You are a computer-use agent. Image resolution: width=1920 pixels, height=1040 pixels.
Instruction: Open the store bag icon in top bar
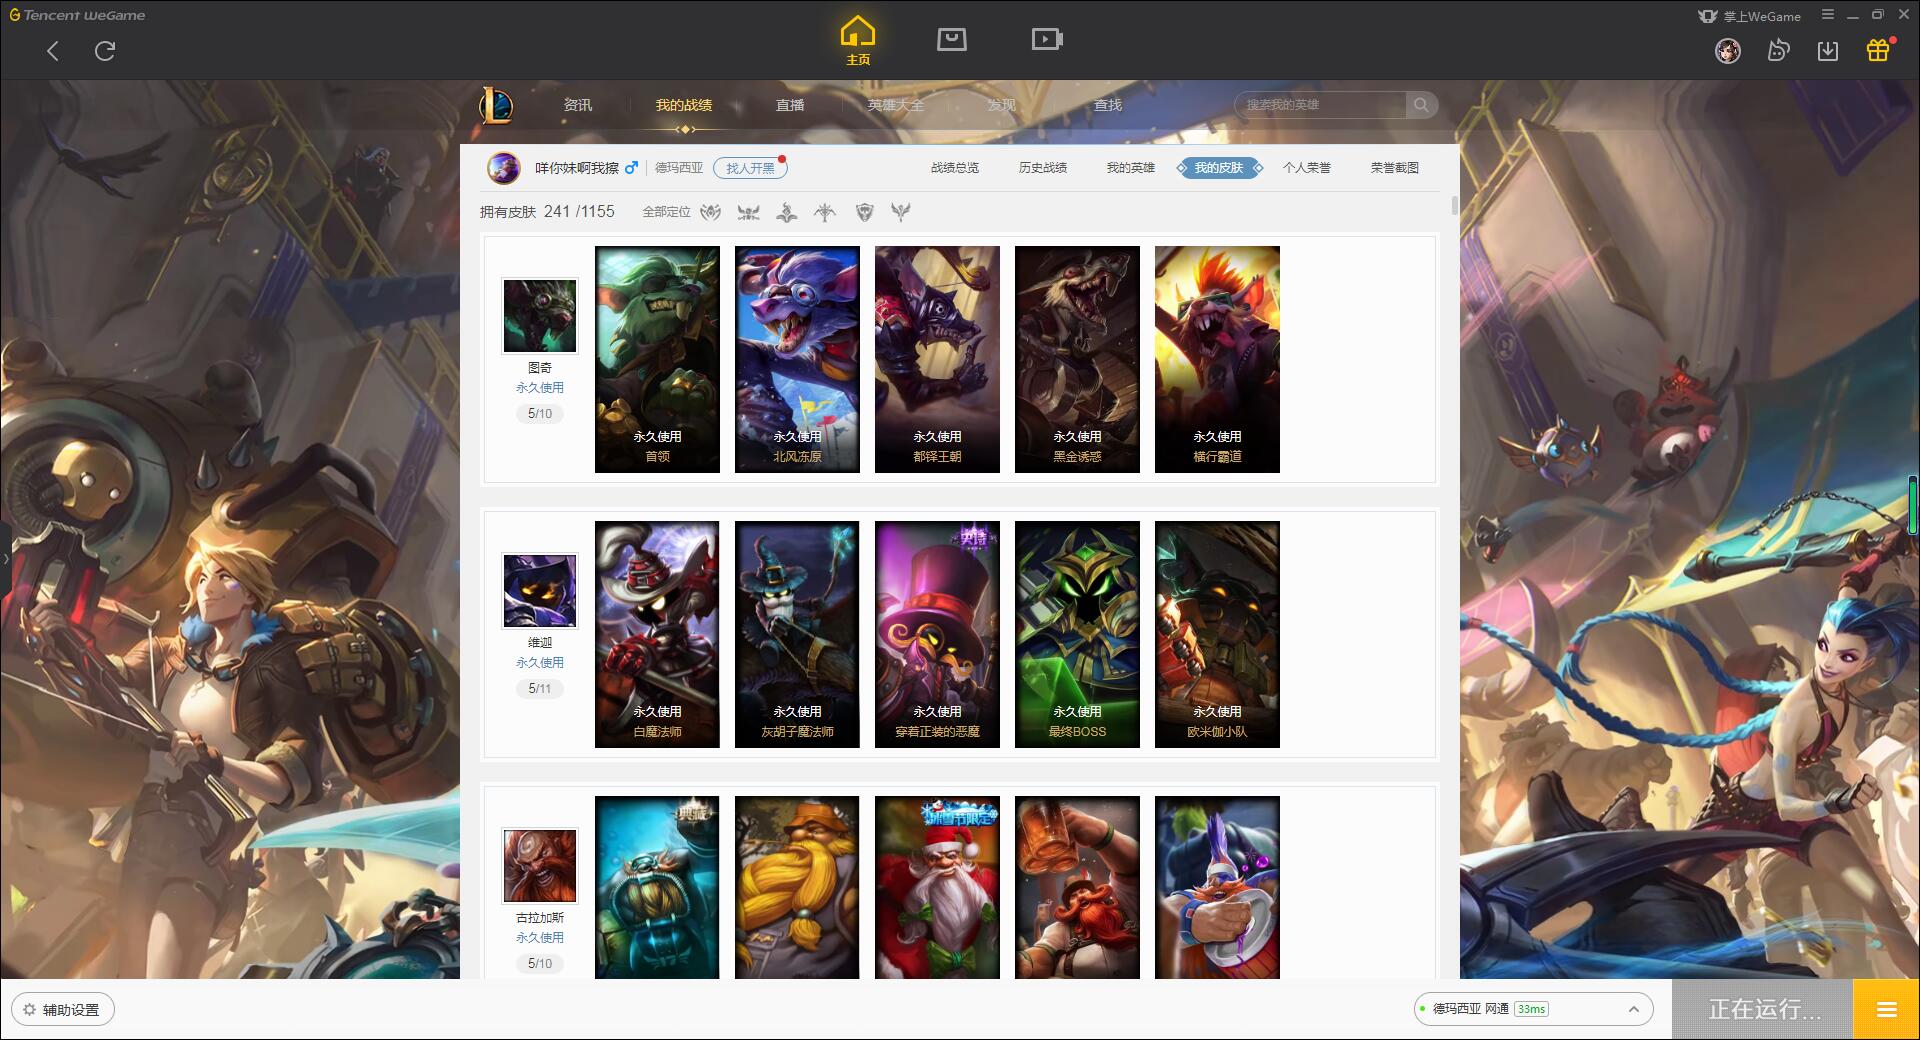951,39
